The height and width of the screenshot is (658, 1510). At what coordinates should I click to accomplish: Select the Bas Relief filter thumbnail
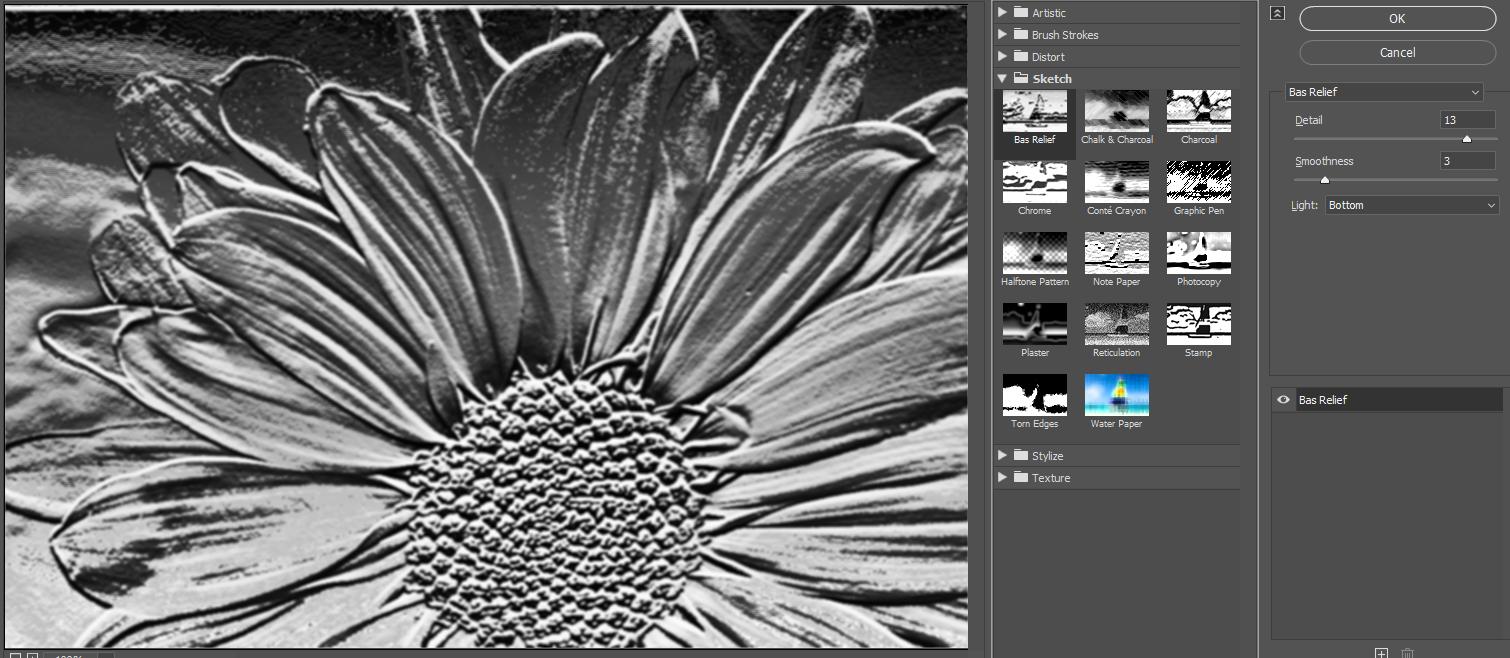pyautogui.click(x=1035, y=111)
